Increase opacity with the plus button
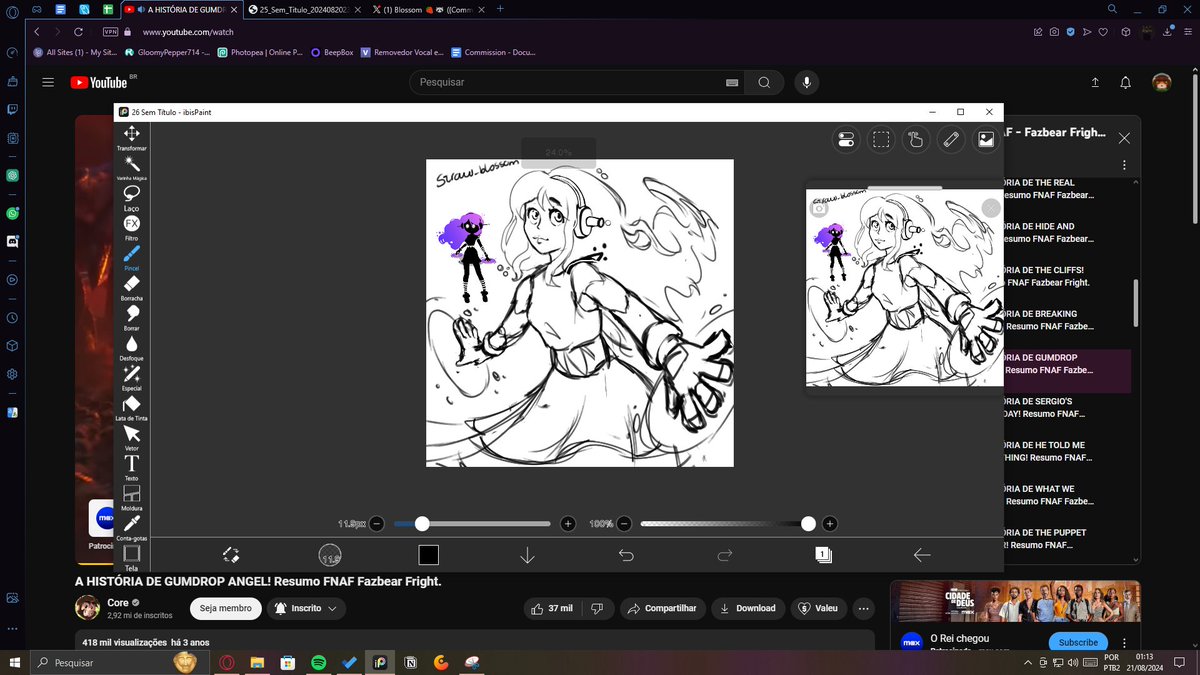This screenshot has width=1200, height=675. (x=830, y=524)
